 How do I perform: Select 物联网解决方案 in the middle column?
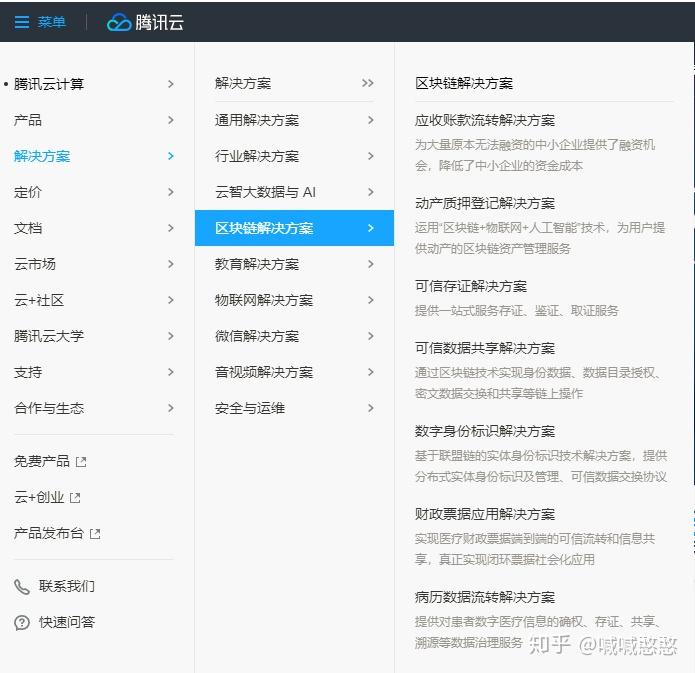click(x=264, y=300)
